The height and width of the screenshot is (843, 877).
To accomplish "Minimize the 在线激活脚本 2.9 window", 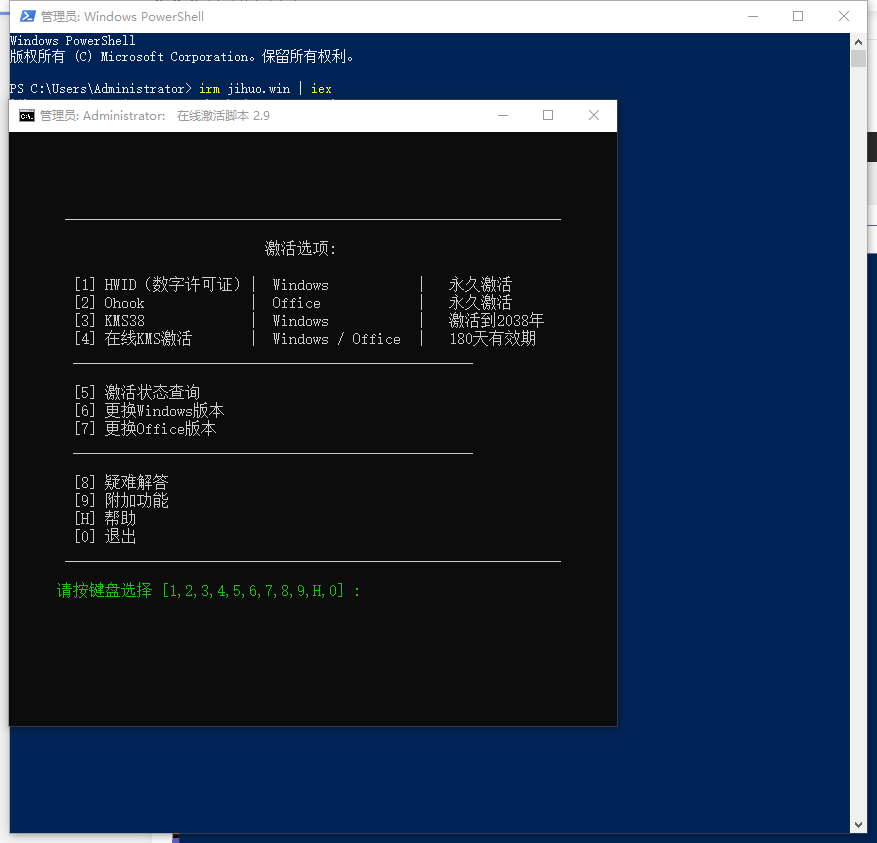I will [x=502, y=115].
